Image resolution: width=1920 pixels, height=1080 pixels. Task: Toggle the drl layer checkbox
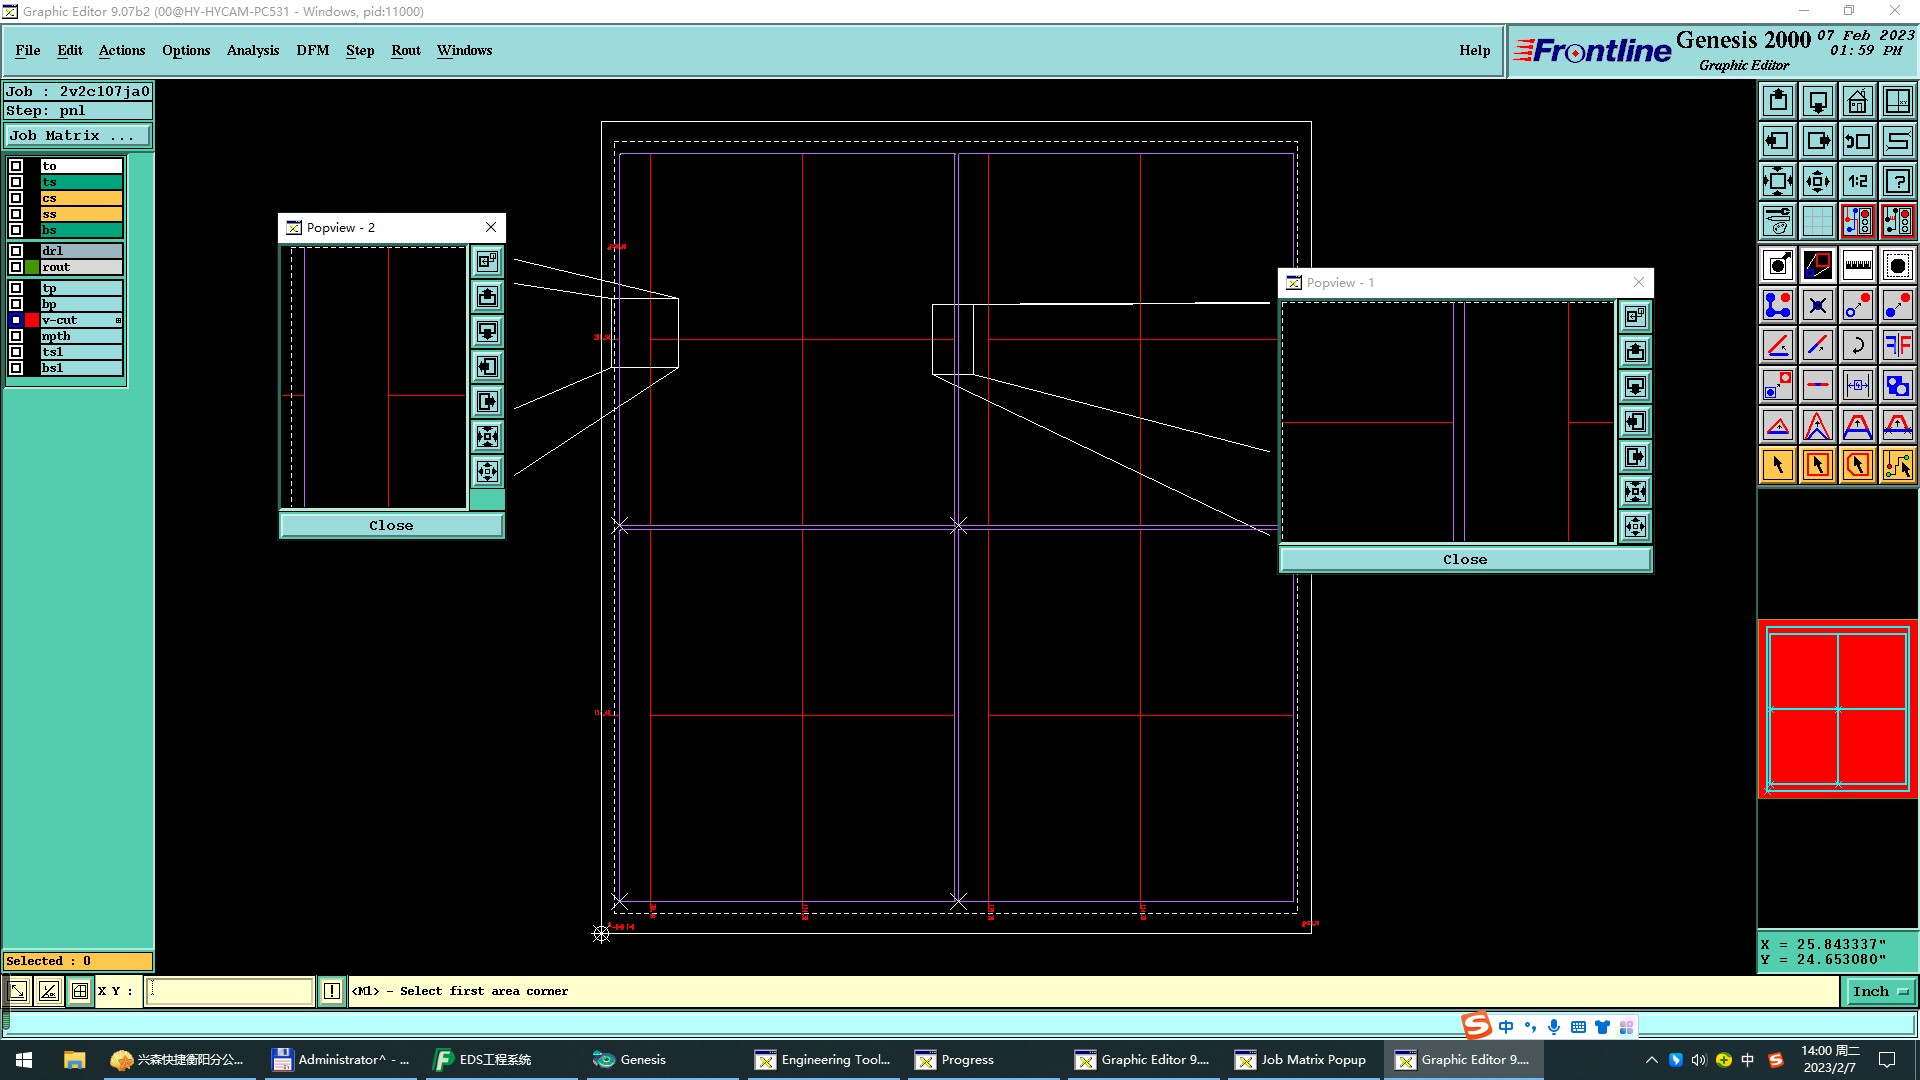pyautogui.click(x=16, y=251)
